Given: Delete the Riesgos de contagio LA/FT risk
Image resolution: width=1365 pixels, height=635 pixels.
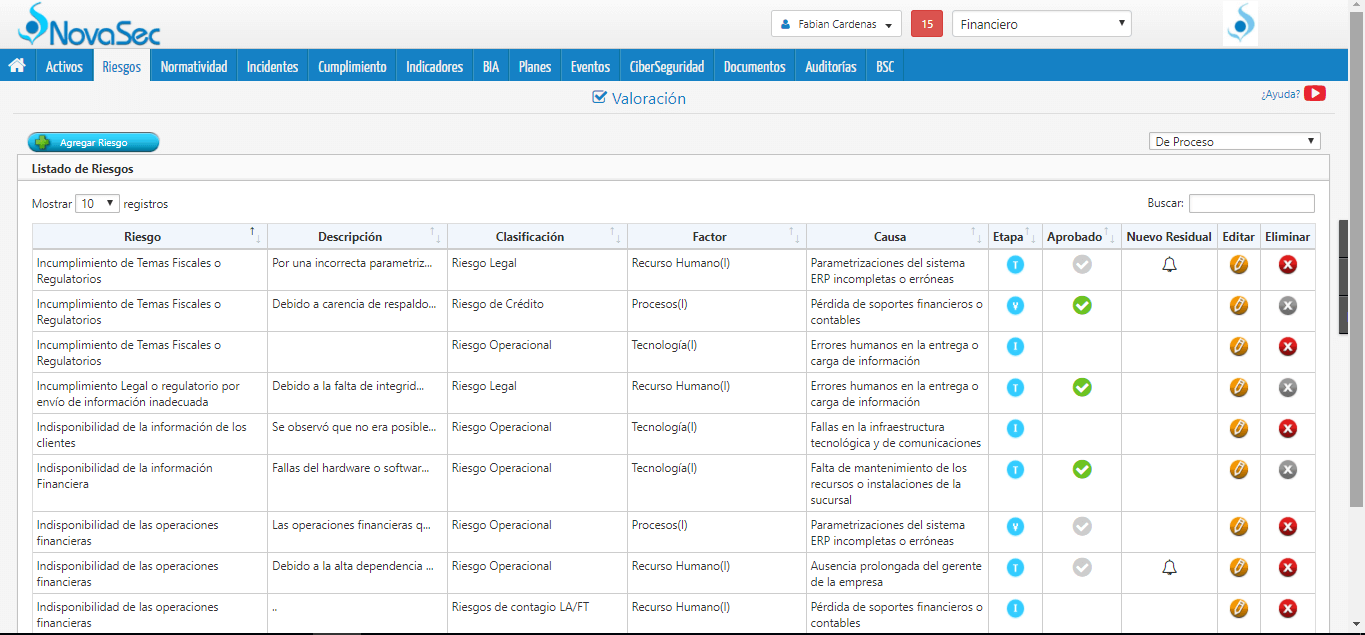Looking at the screenshot, I should [x=1288, y=608].
